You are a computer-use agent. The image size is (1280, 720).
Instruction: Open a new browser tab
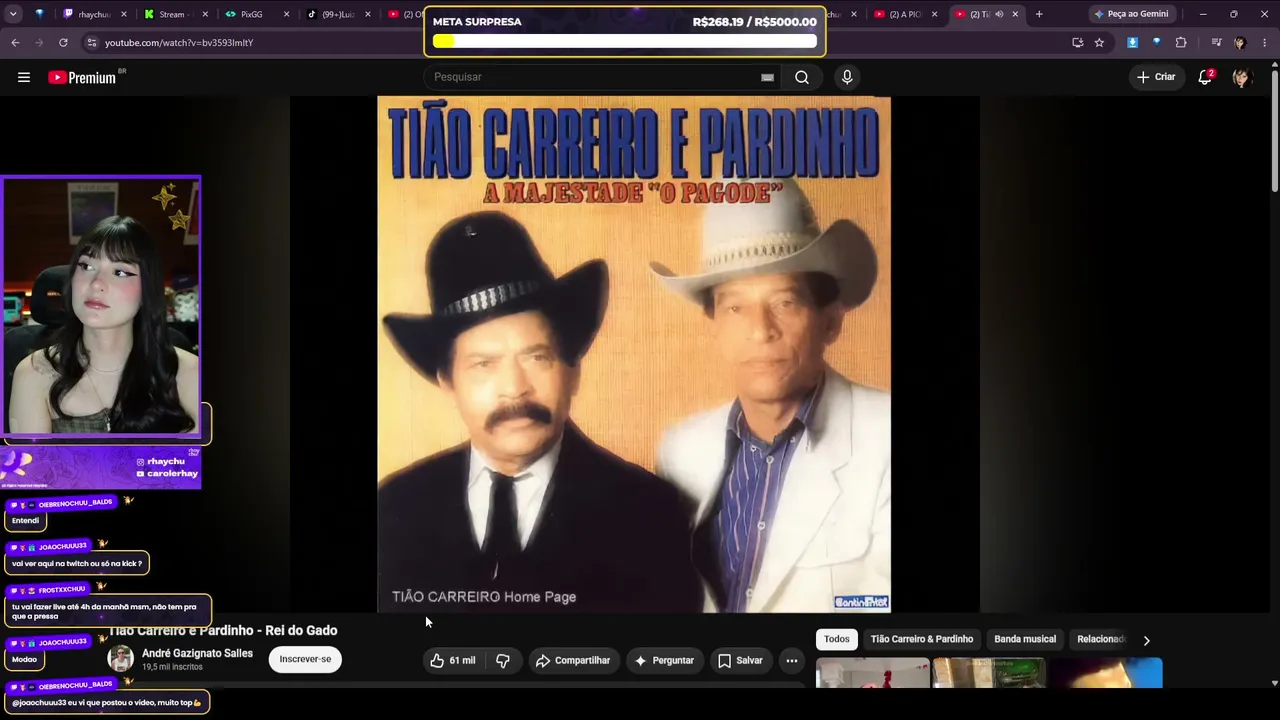coord(1039,14)
